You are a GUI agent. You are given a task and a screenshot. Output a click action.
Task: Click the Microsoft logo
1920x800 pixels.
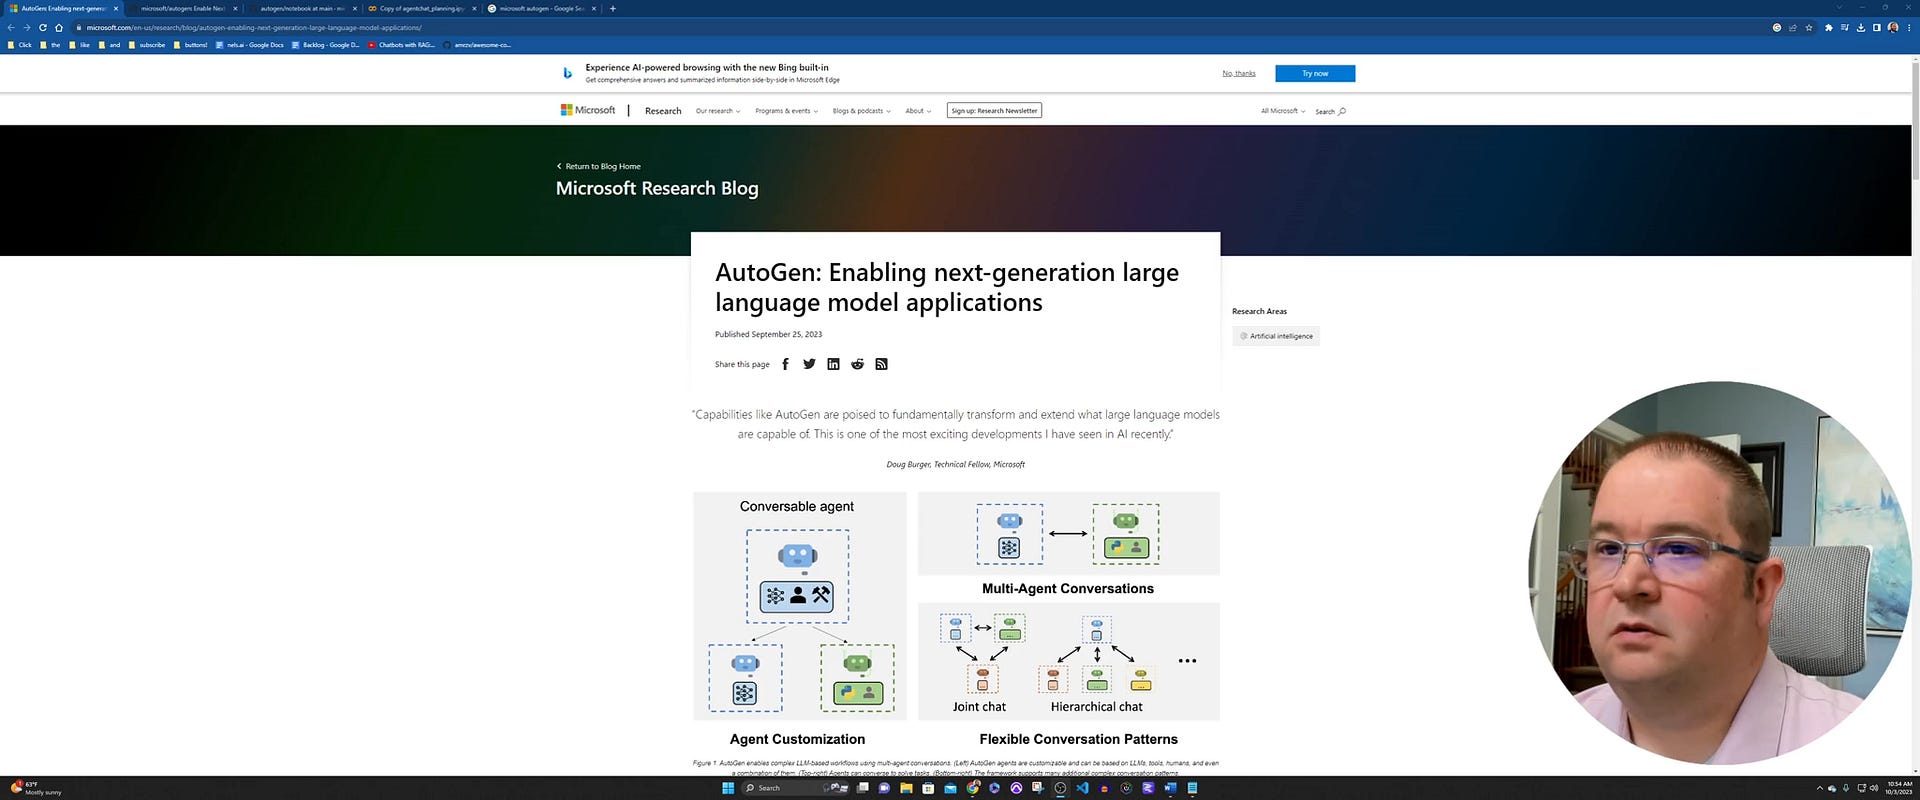pyautogui.click(x=588, y=110)
